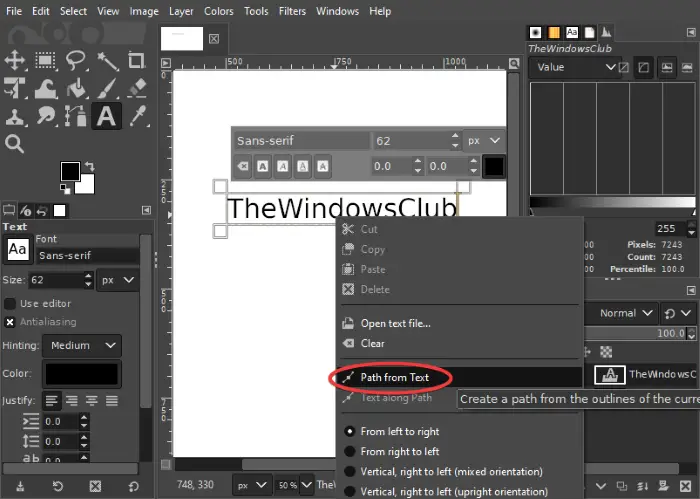
Task: Open text Color swatch in tool options
Action: (82, 374)
